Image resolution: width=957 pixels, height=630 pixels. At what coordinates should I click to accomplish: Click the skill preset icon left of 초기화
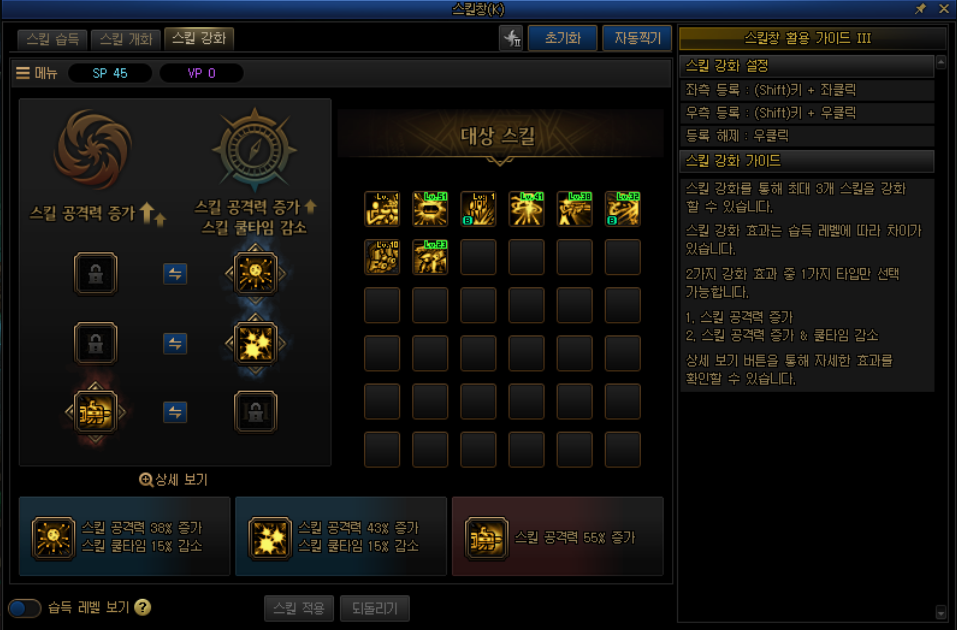tap(511, 38)
